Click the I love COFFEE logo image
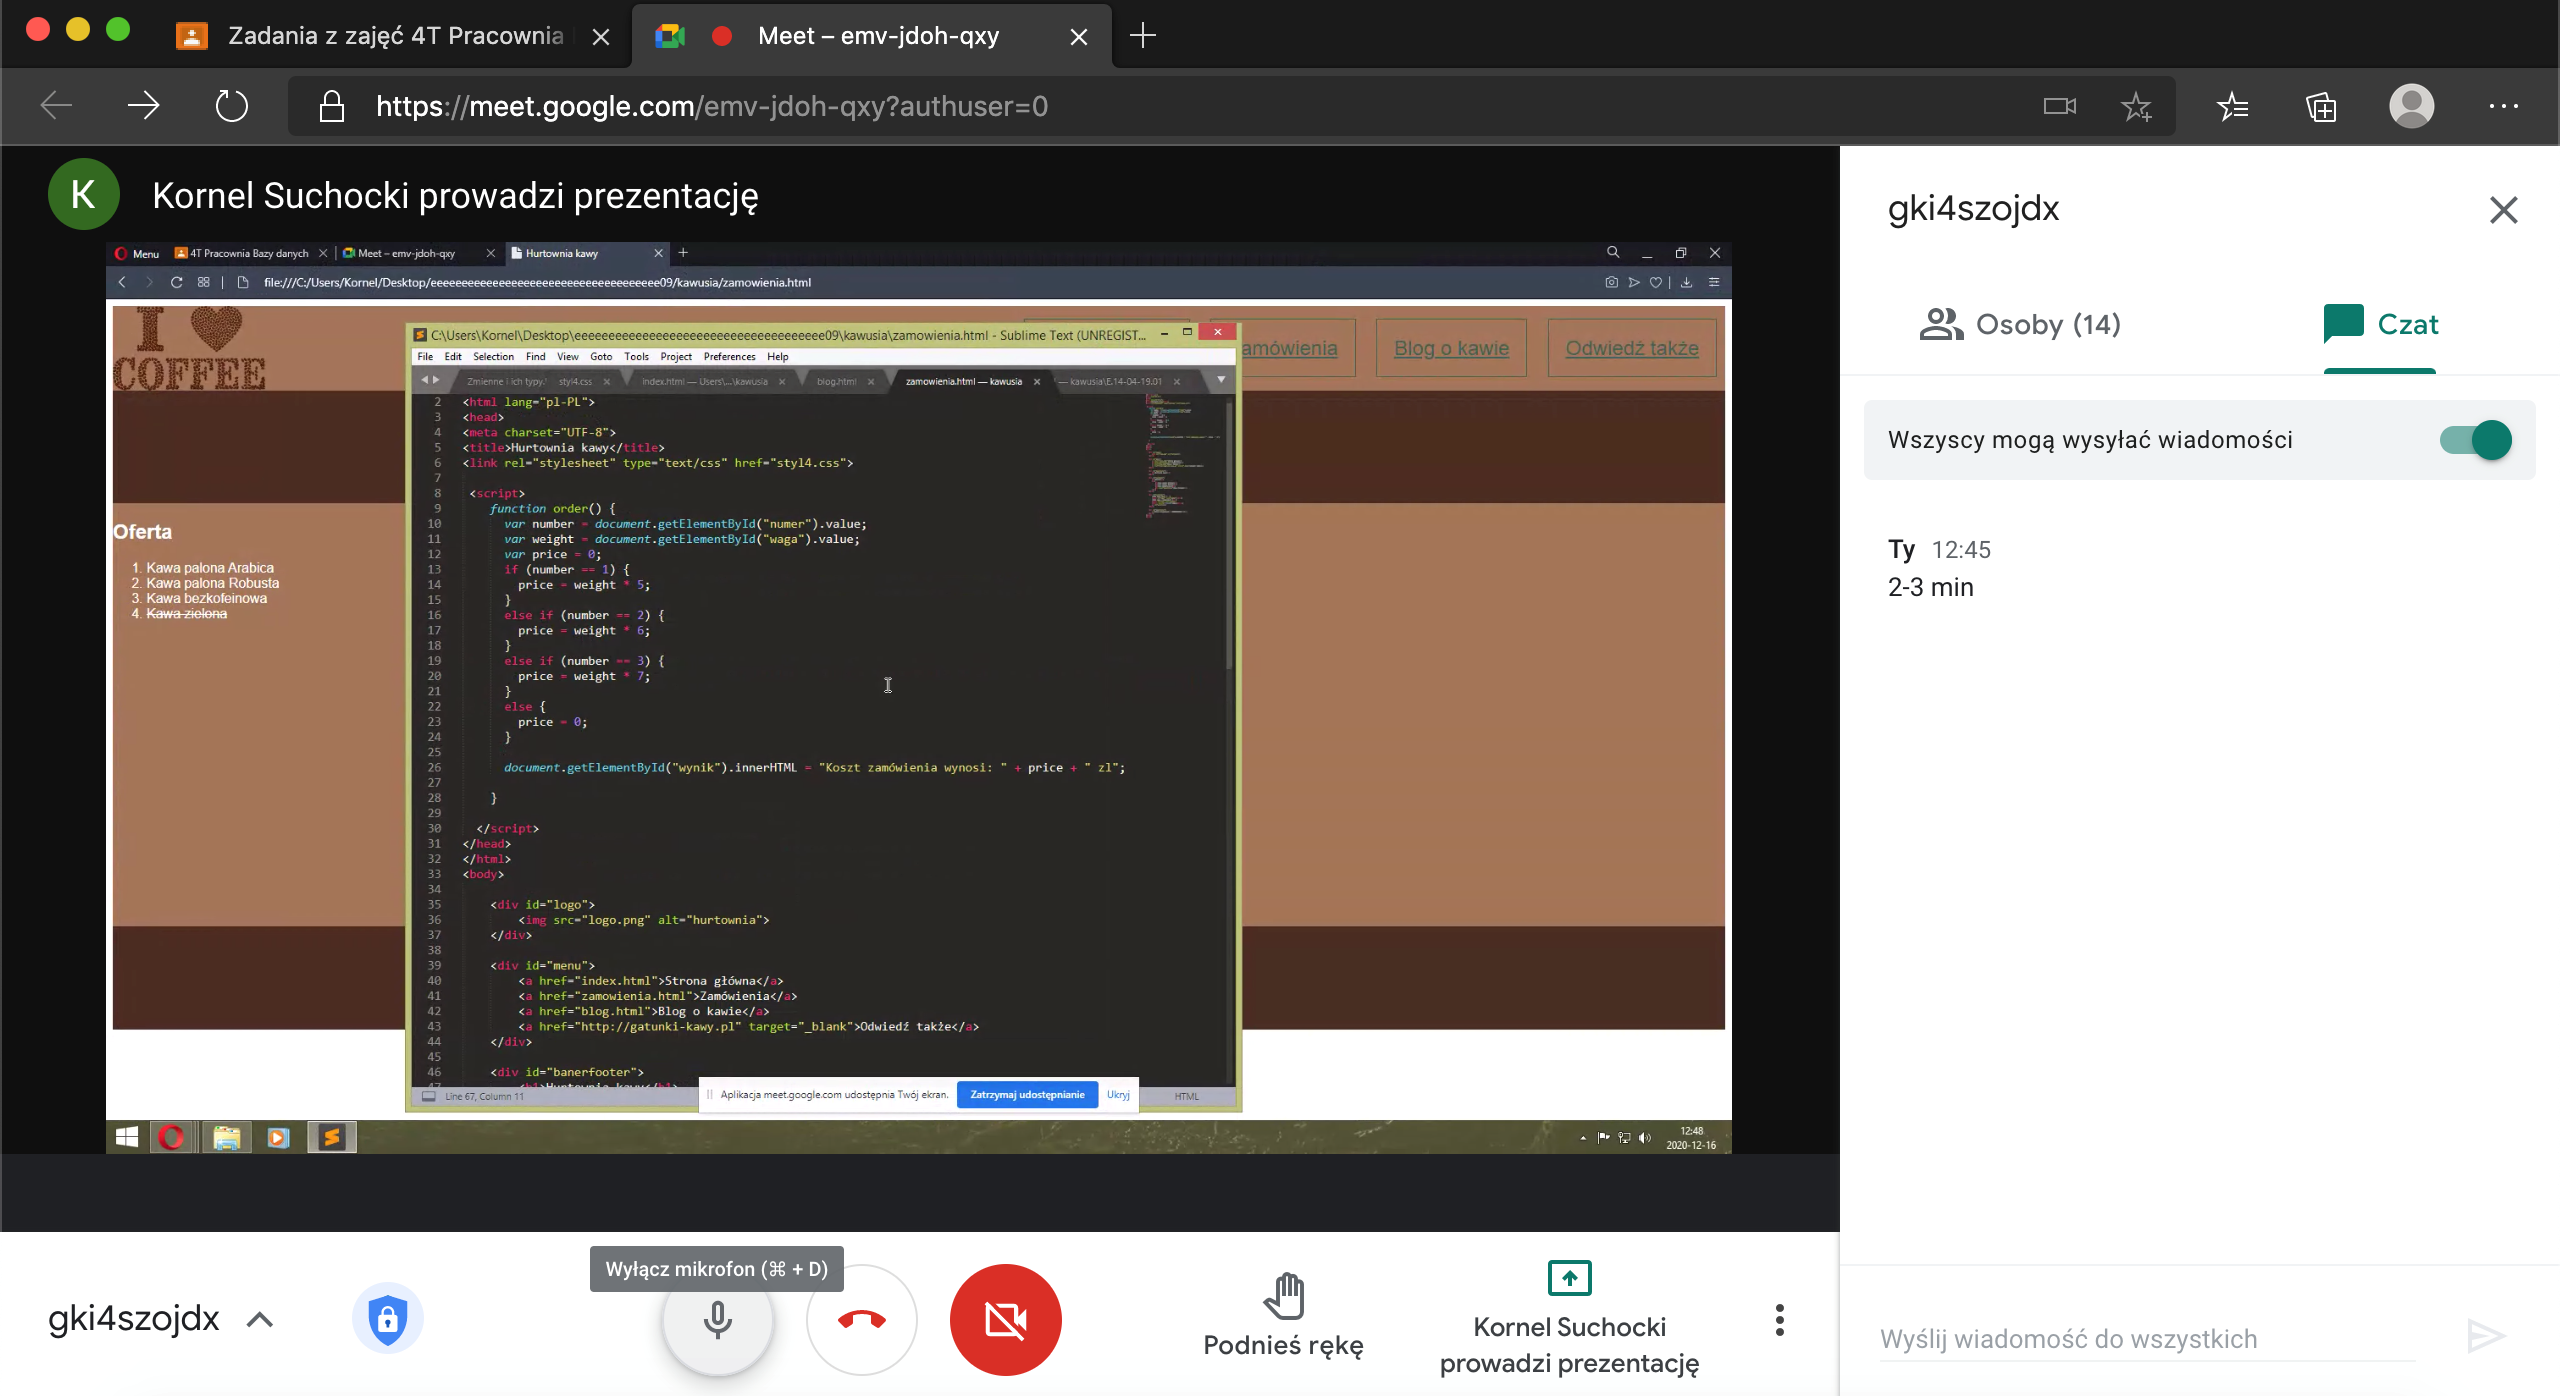 point(190,348)
